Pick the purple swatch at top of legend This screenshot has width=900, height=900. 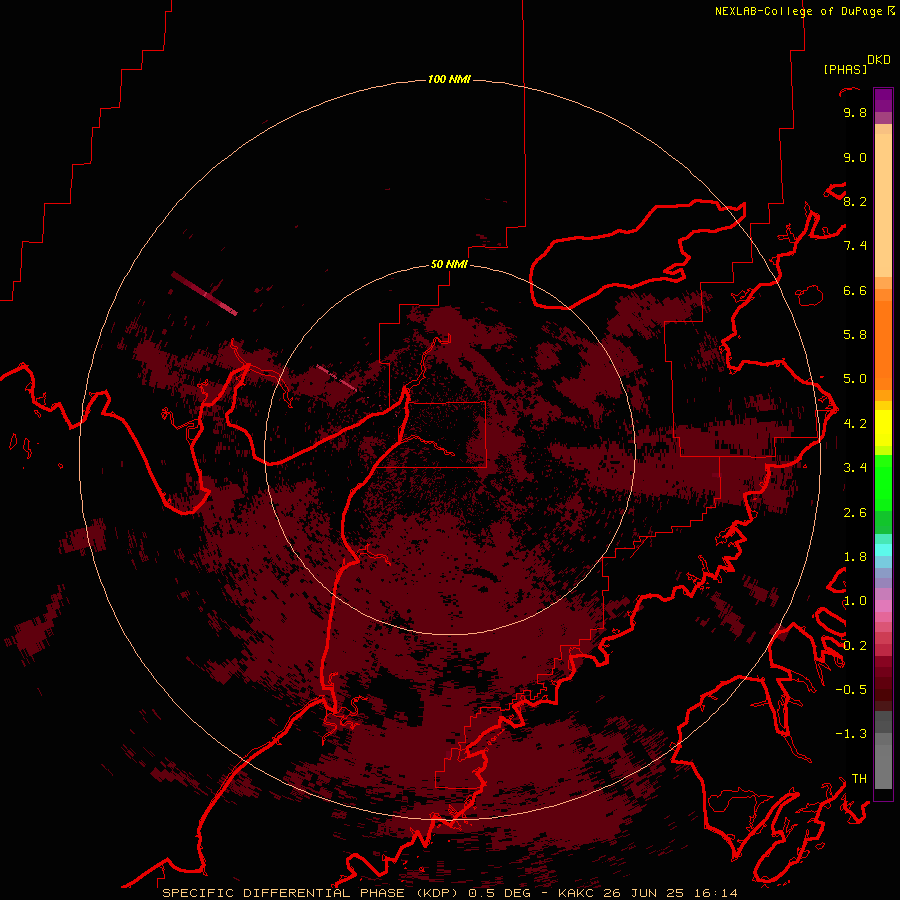point(883,100)
